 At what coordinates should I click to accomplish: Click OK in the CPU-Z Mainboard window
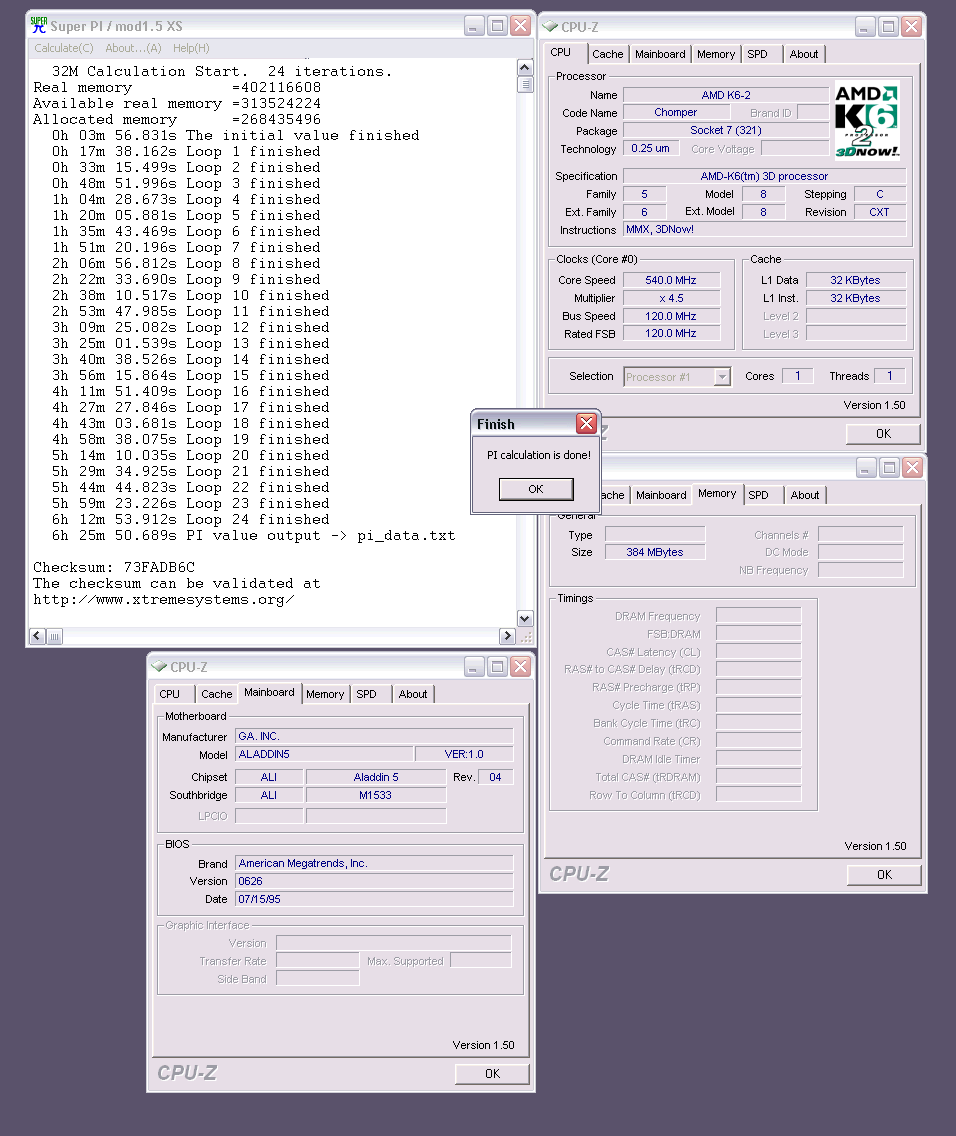click(x=492, y=1074)
